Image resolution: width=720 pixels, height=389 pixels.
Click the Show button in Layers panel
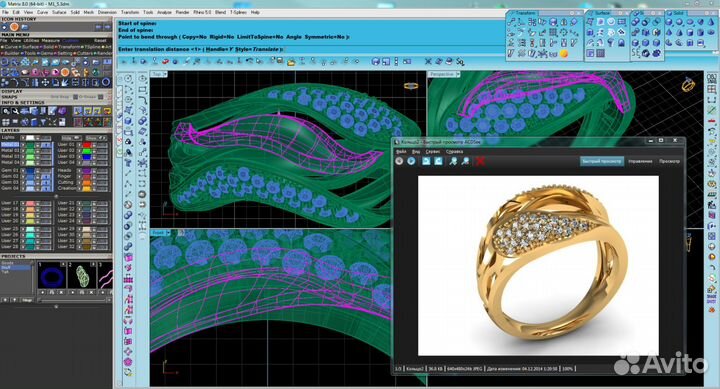pos(95,137)
